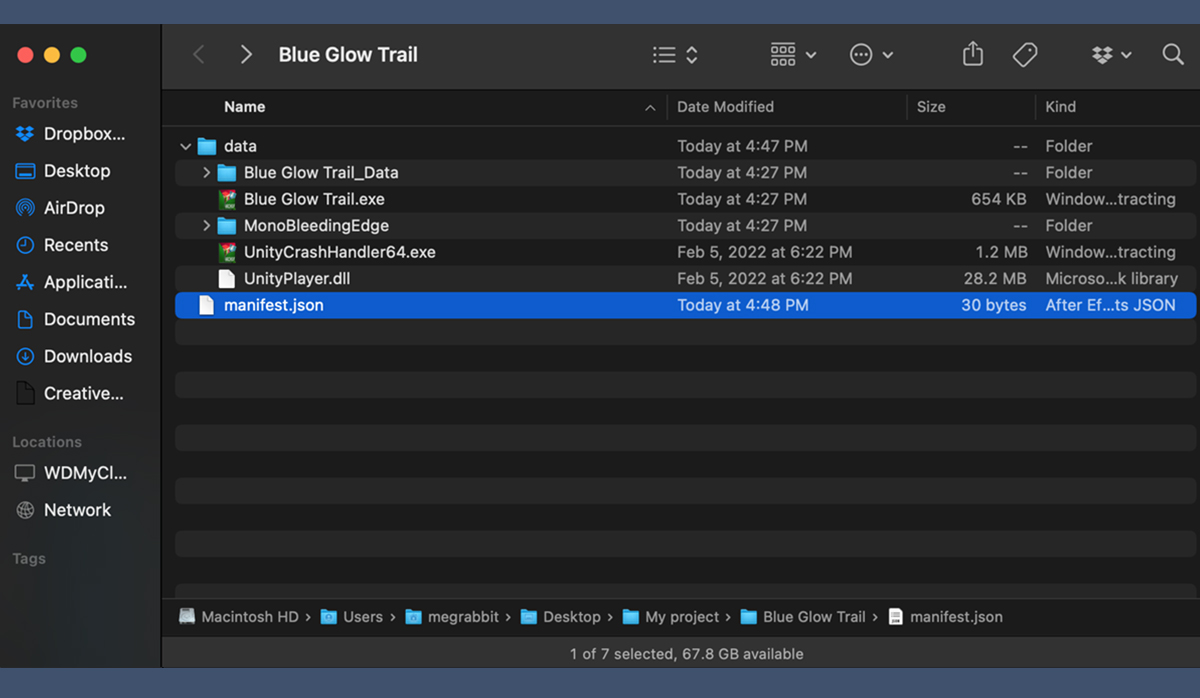Go to Documents in the sidebar

pos(89,319)
